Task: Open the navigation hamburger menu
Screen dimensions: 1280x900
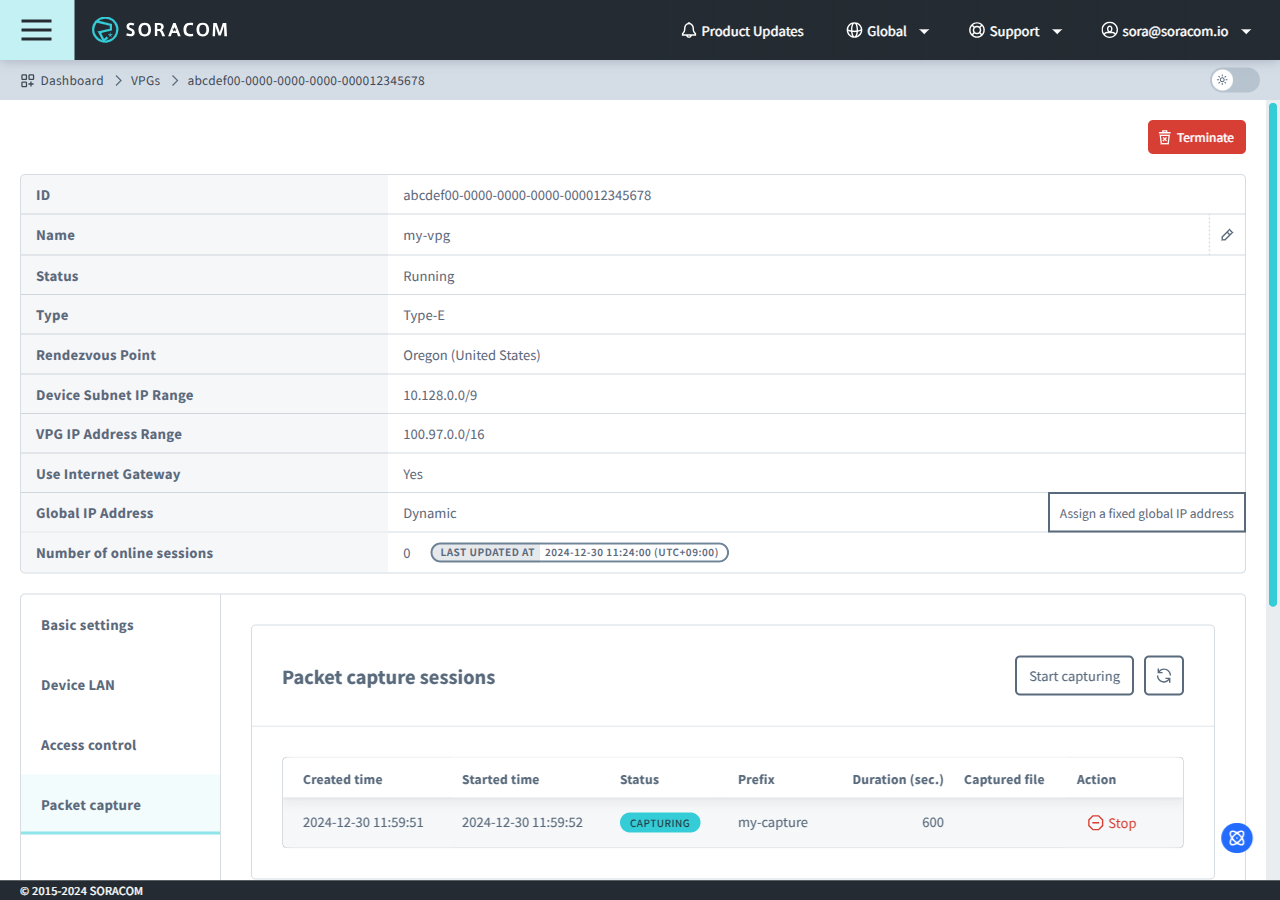Action: [36, 30]
